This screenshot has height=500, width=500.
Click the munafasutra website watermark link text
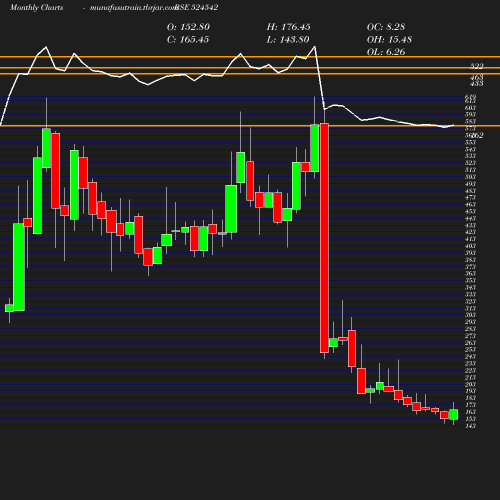point(133,8)
